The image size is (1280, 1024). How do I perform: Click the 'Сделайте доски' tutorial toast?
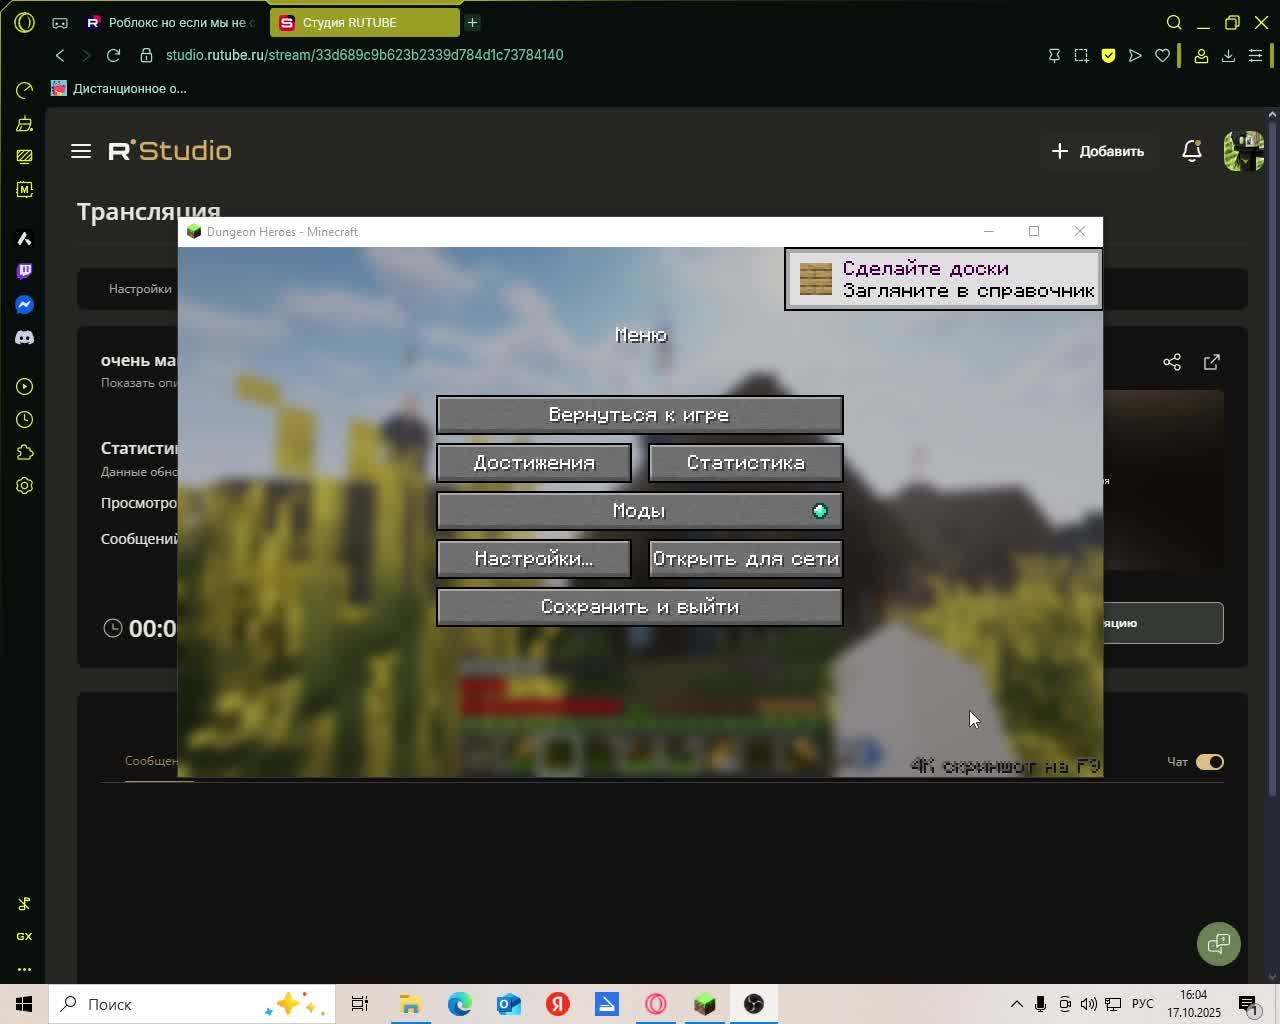coord(943,279)
